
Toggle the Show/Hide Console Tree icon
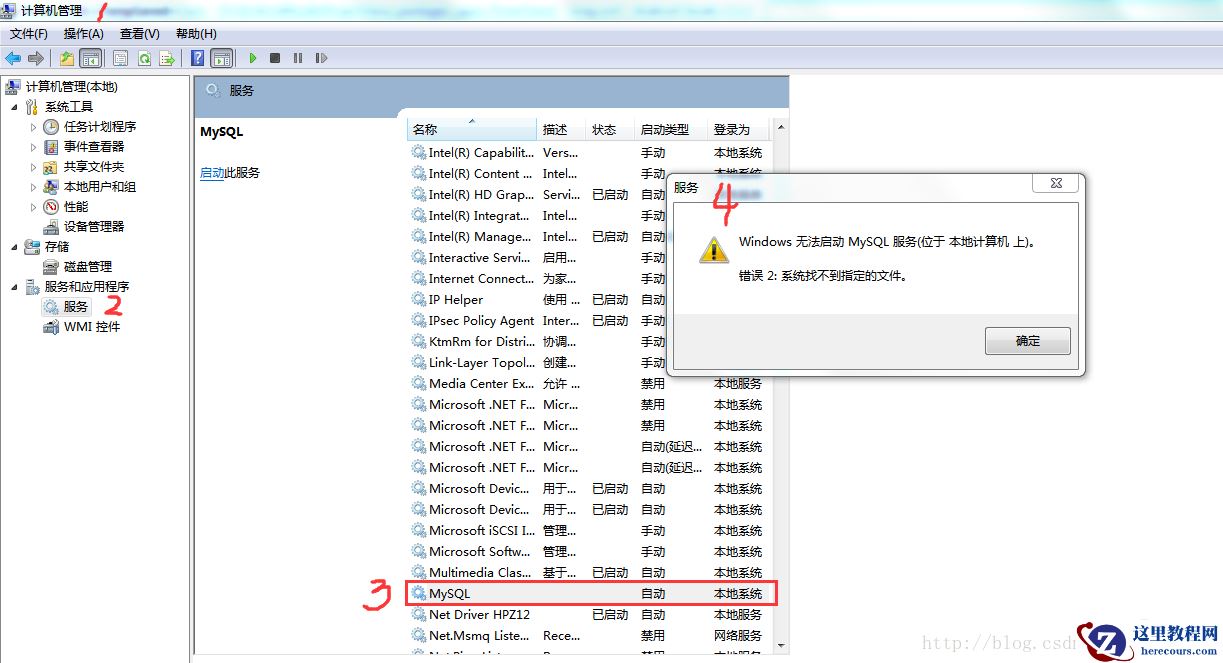(90, 58)
